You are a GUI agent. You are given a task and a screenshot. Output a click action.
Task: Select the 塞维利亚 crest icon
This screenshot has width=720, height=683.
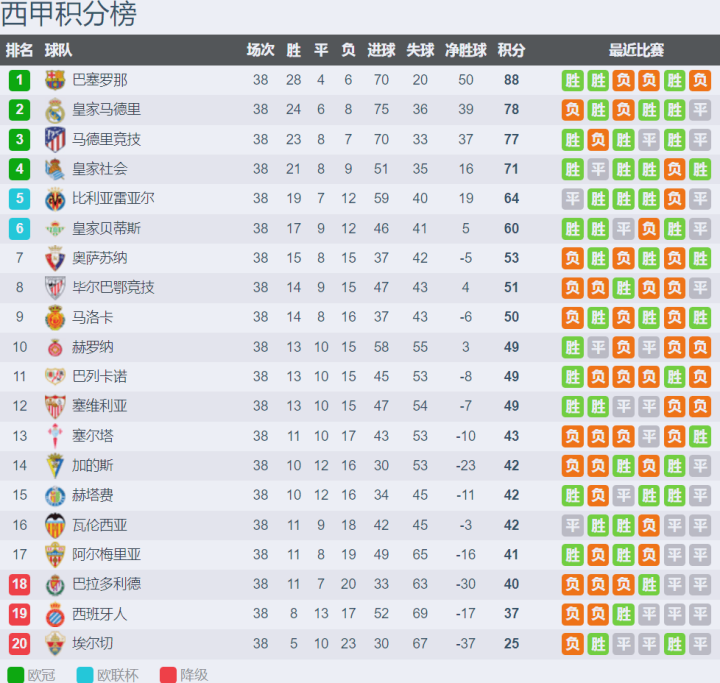(x=55, y=406)
